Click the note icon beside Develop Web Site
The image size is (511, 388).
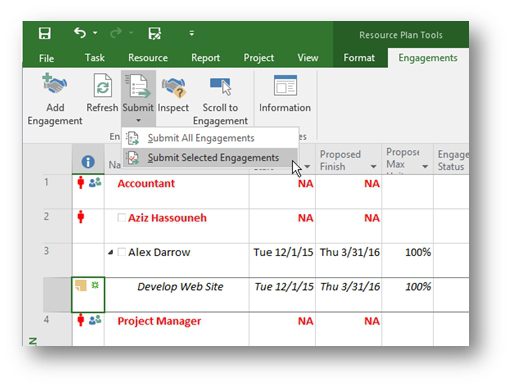pyautogui.click(x=81, y=285)
